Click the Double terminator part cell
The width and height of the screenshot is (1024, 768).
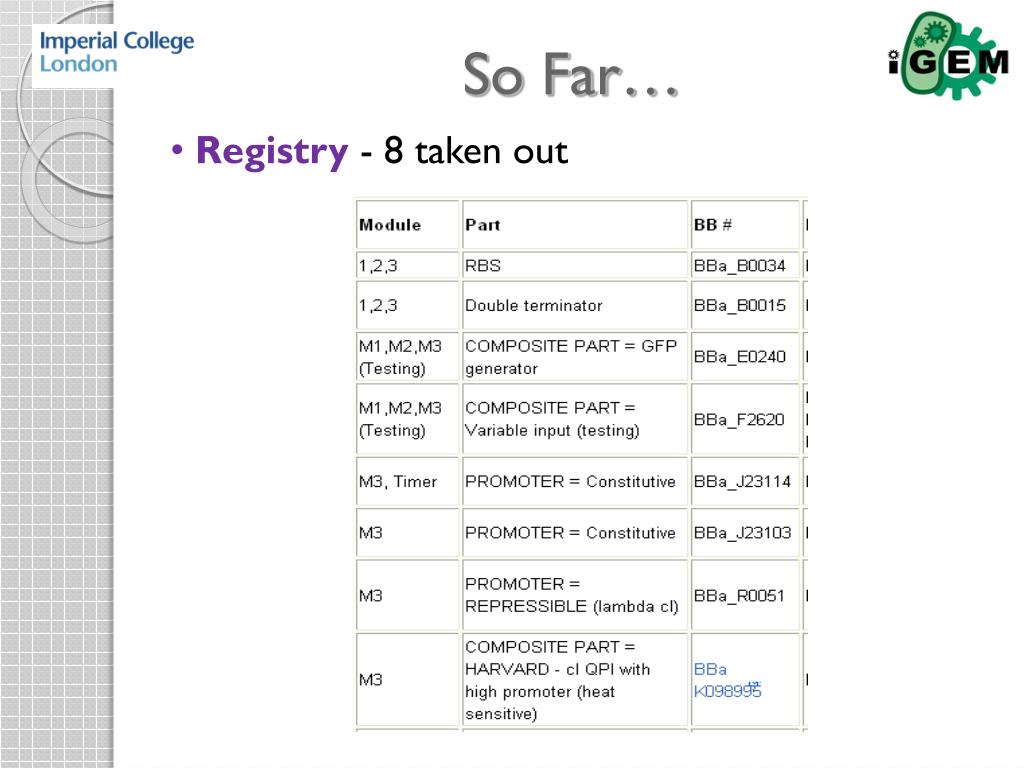575,306
